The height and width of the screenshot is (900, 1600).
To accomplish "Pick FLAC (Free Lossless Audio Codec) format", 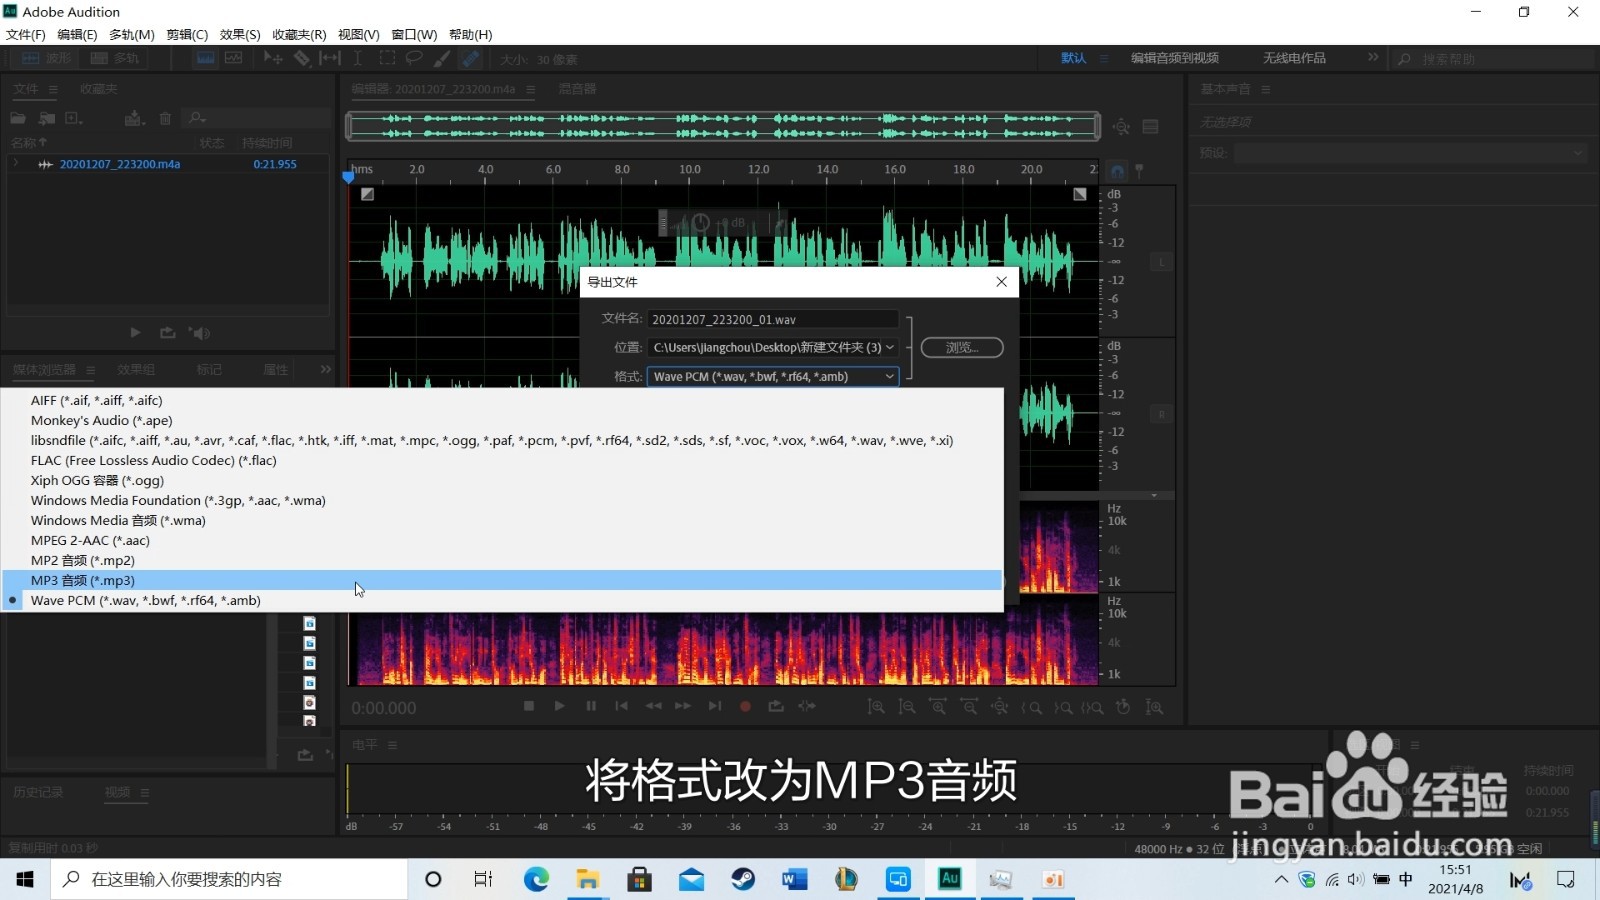I will tap(502, 460).
